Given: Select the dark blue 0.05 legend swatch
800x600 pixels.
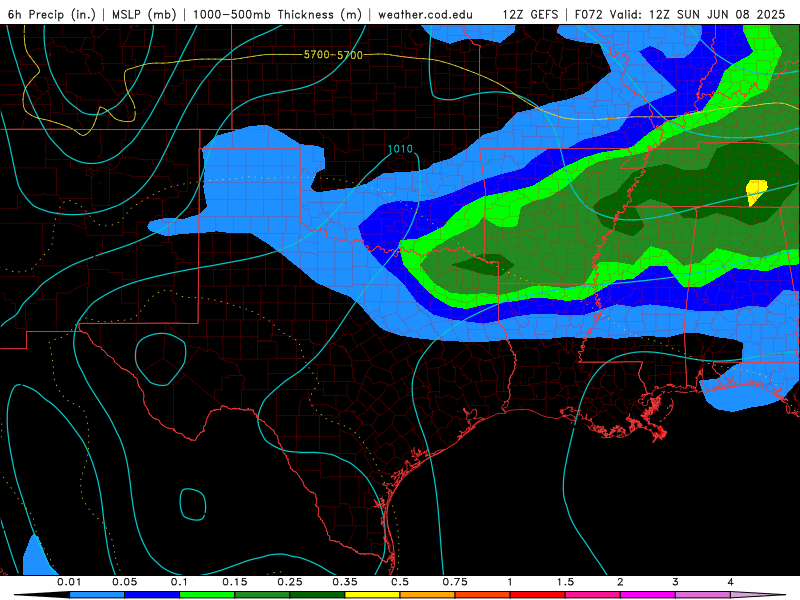Looking at the screenshot, I should (x=152, y=595).
